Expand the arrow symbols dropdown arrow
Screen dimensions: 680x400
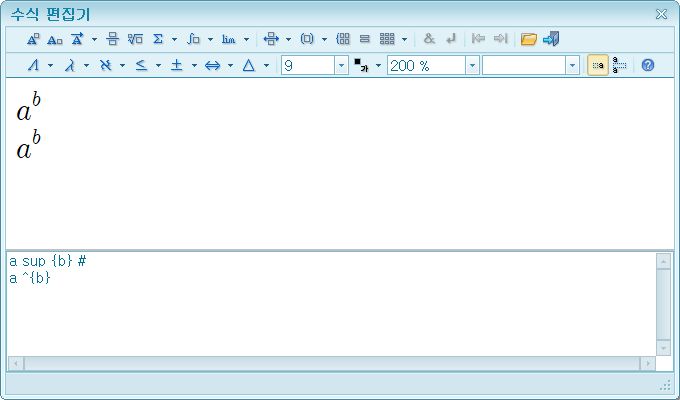(230, 66)
